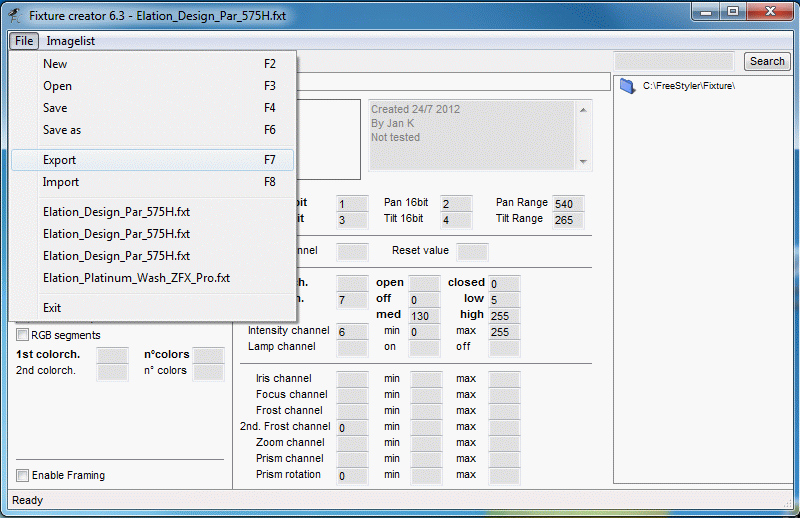
Task: Open the Imagelist menu
Action: [70, 41]
